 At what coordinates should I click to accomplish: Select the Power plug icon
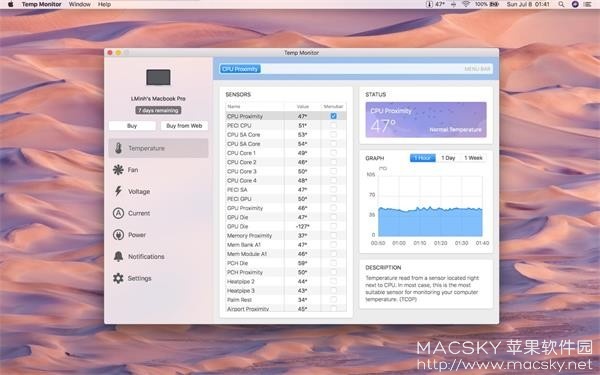[118, 235]
